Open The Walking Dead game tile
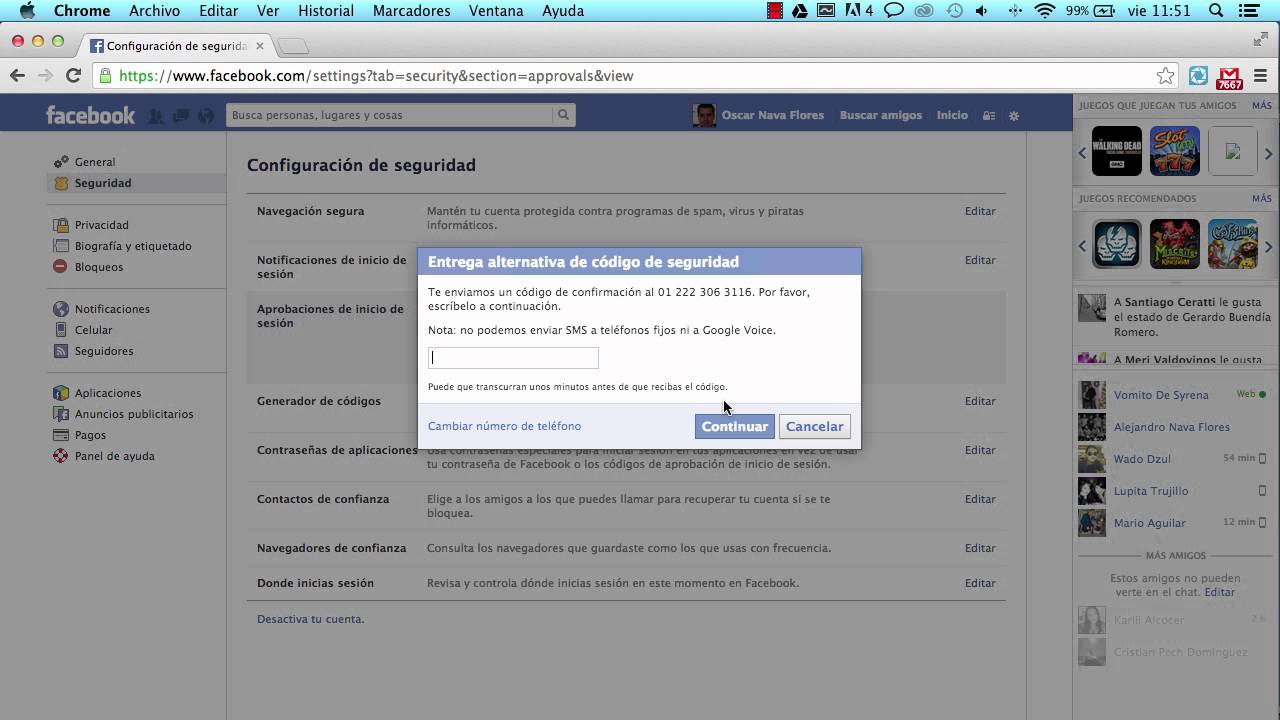The width and height of the screenshot is (1280, 720). click(x=1117, y=152)
